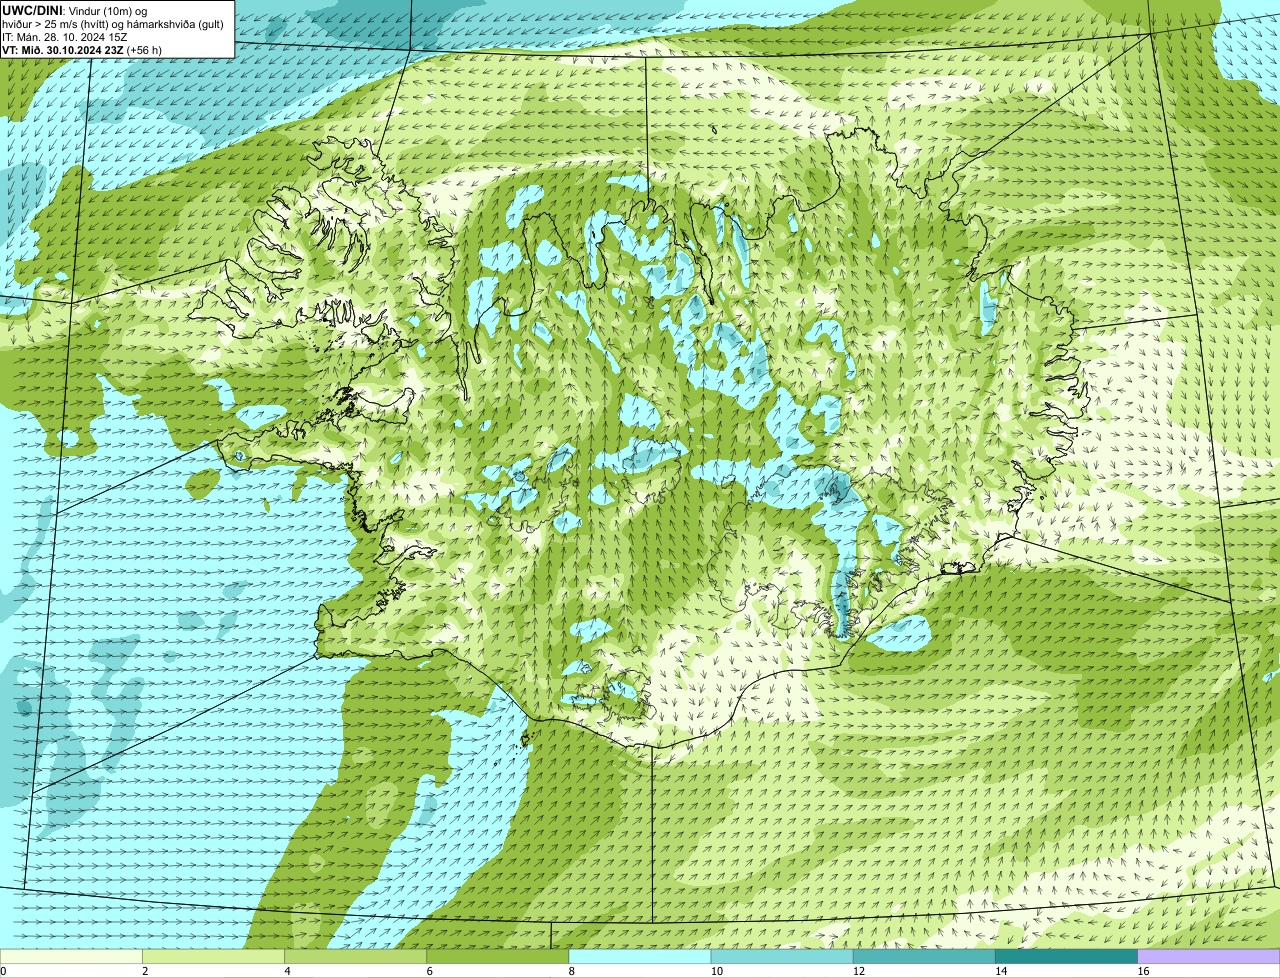
Task: Click the "IT: Mán. 28. 10. 2024 15Z" line
Action: tap(65, 37)
